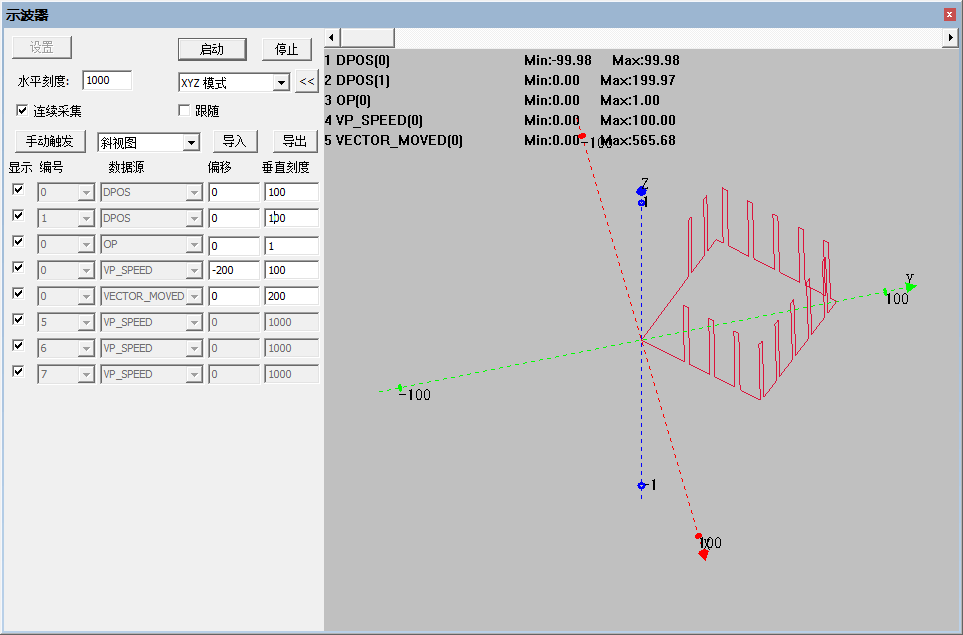Click the 导入 import button
The height and width of the screenshot is (635, 963).
point(235,141)
